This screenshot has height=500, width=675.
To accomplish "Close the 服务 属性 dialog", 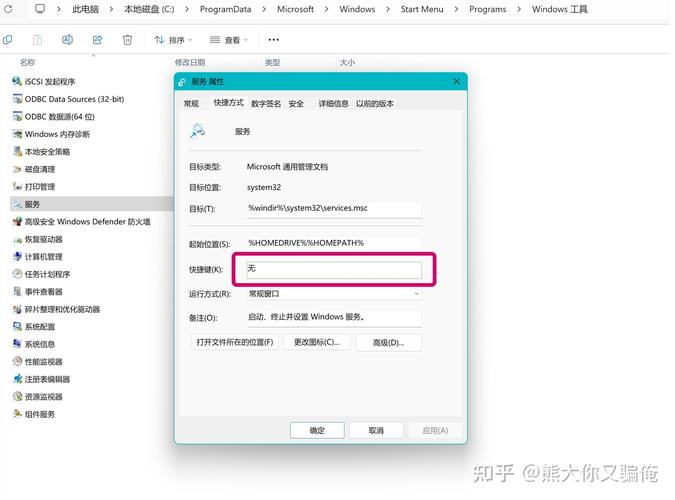I will point(456,81).
